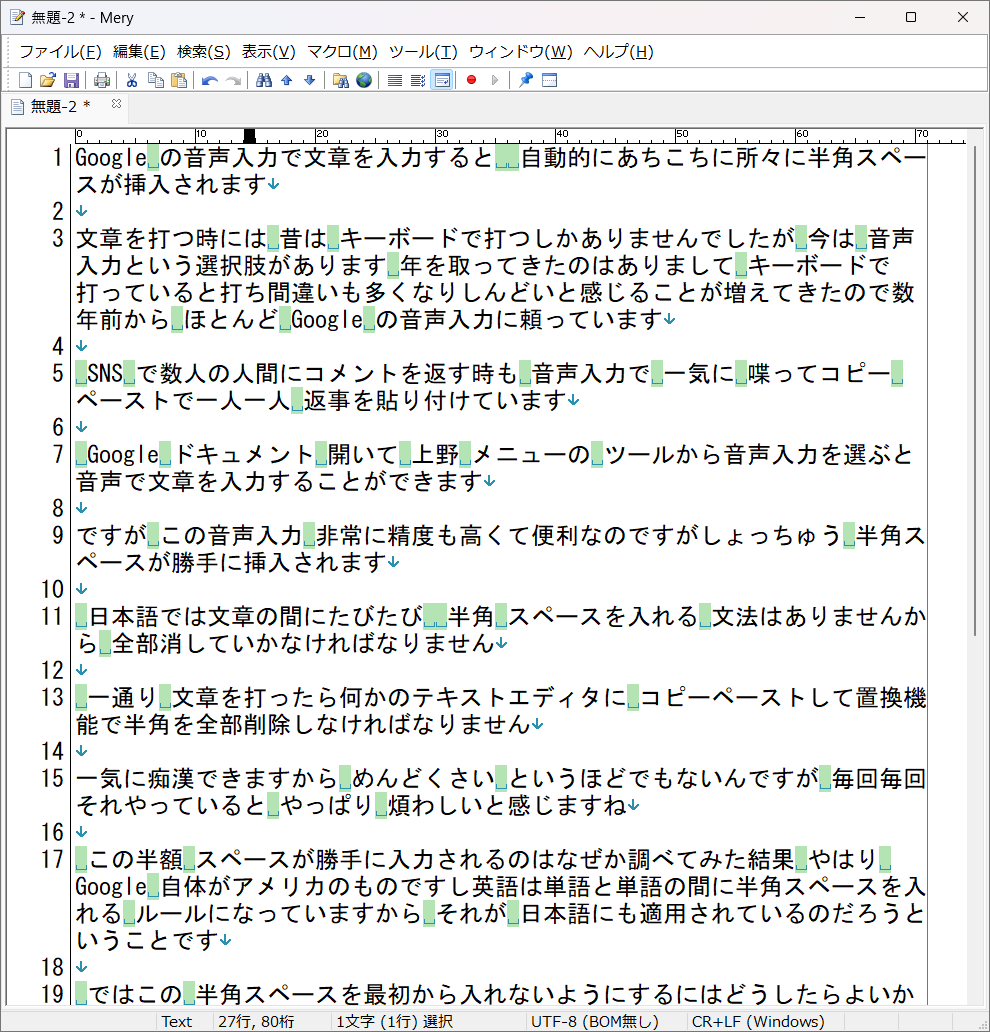990x1032 pixels.
Task: Open the マクロ(M) menu
Action: pyautogui.click(x=342, y=51)
